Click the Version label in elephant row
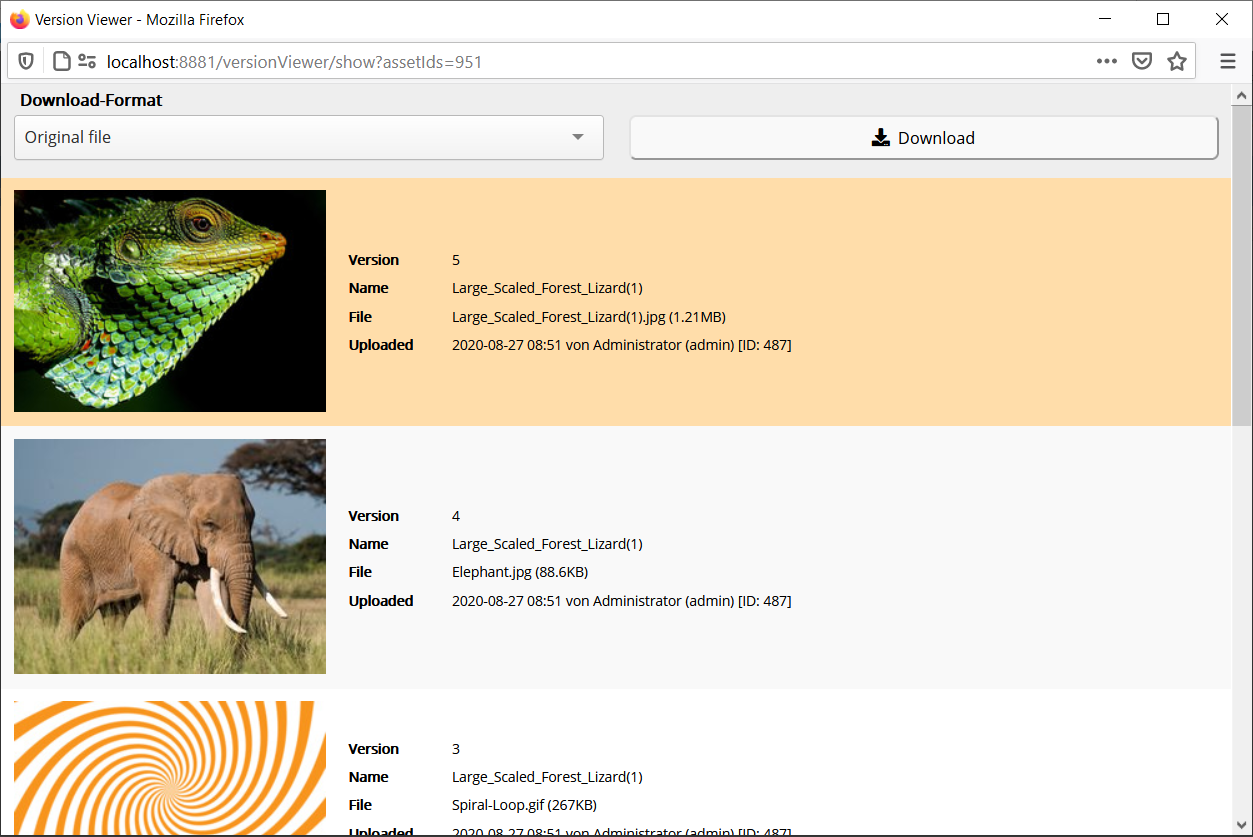Viewport: 1253px width, 837px height. click(x=373, y=516)
